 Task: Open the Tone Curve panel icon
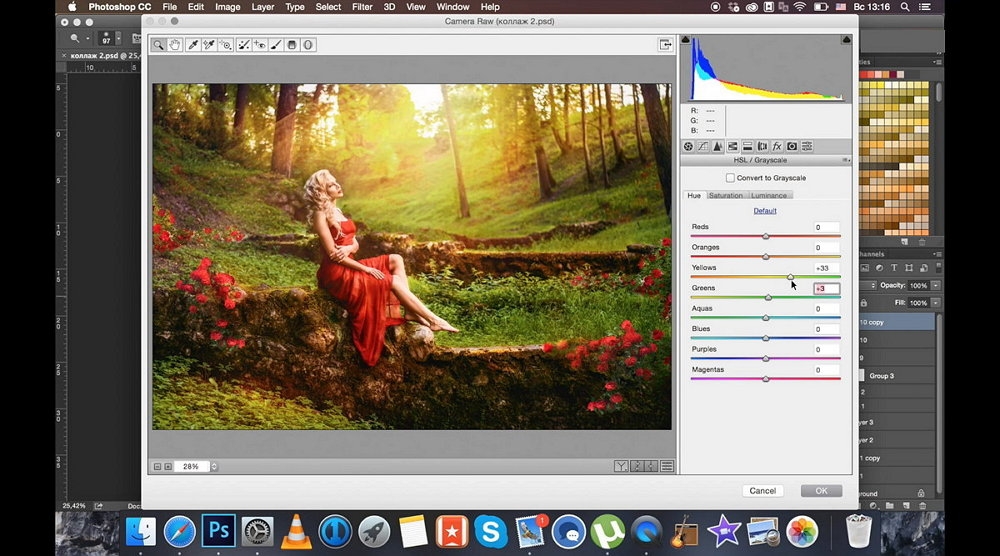click(703, 146)
